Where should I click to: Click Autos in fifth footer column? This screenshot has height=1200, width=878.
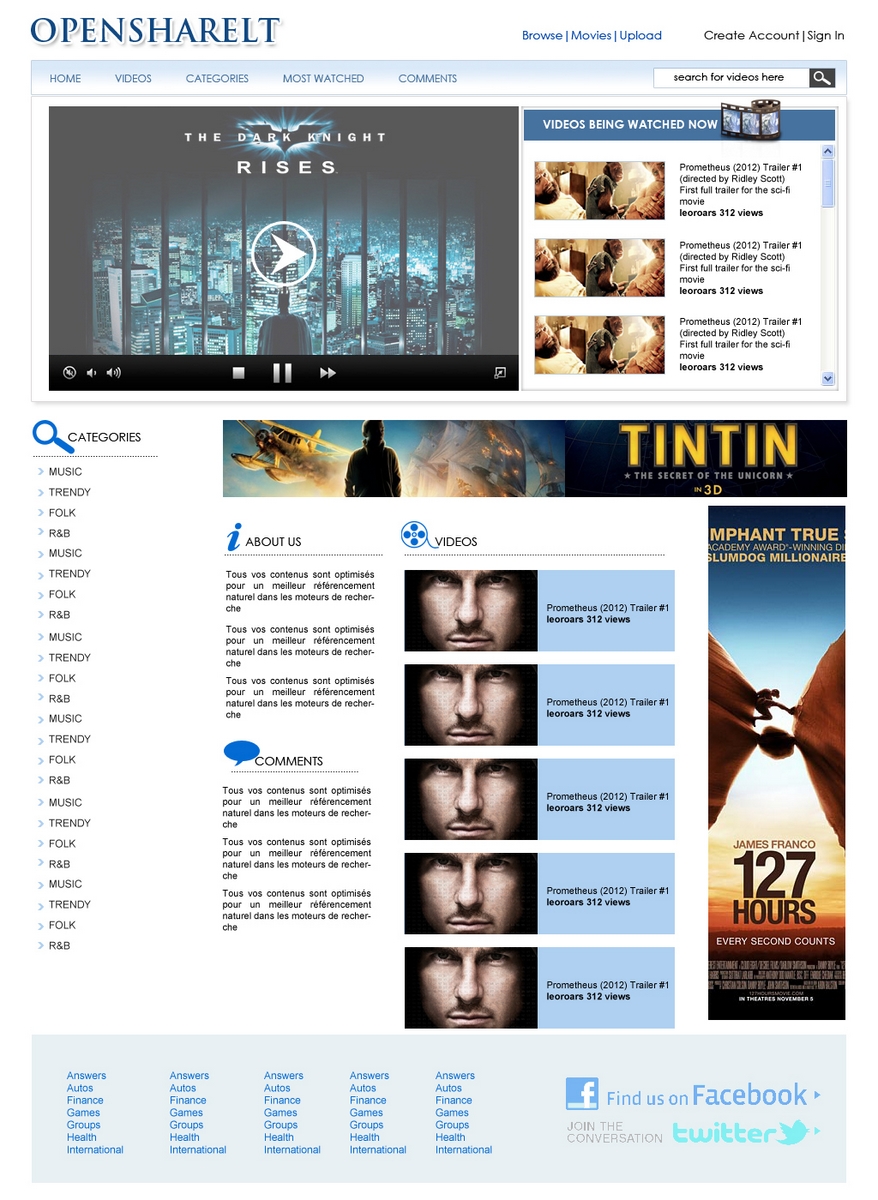[x=449, y=1088]
